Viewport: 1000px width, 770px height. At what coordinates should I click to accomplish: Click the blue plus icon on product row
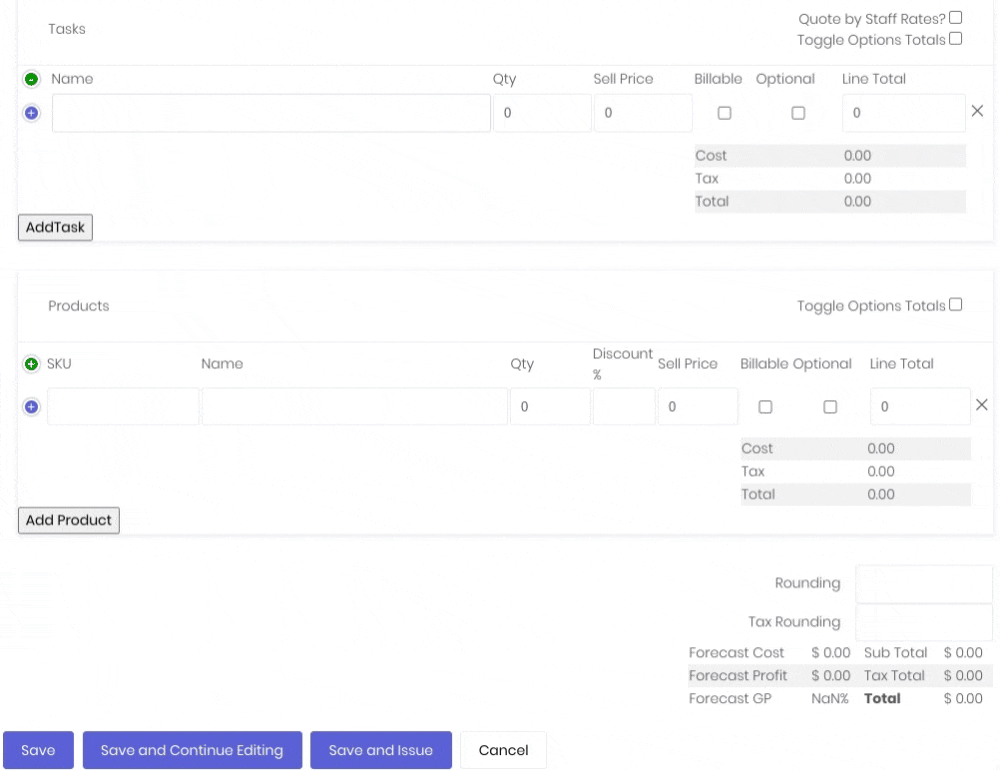click(x=31, y=406)
